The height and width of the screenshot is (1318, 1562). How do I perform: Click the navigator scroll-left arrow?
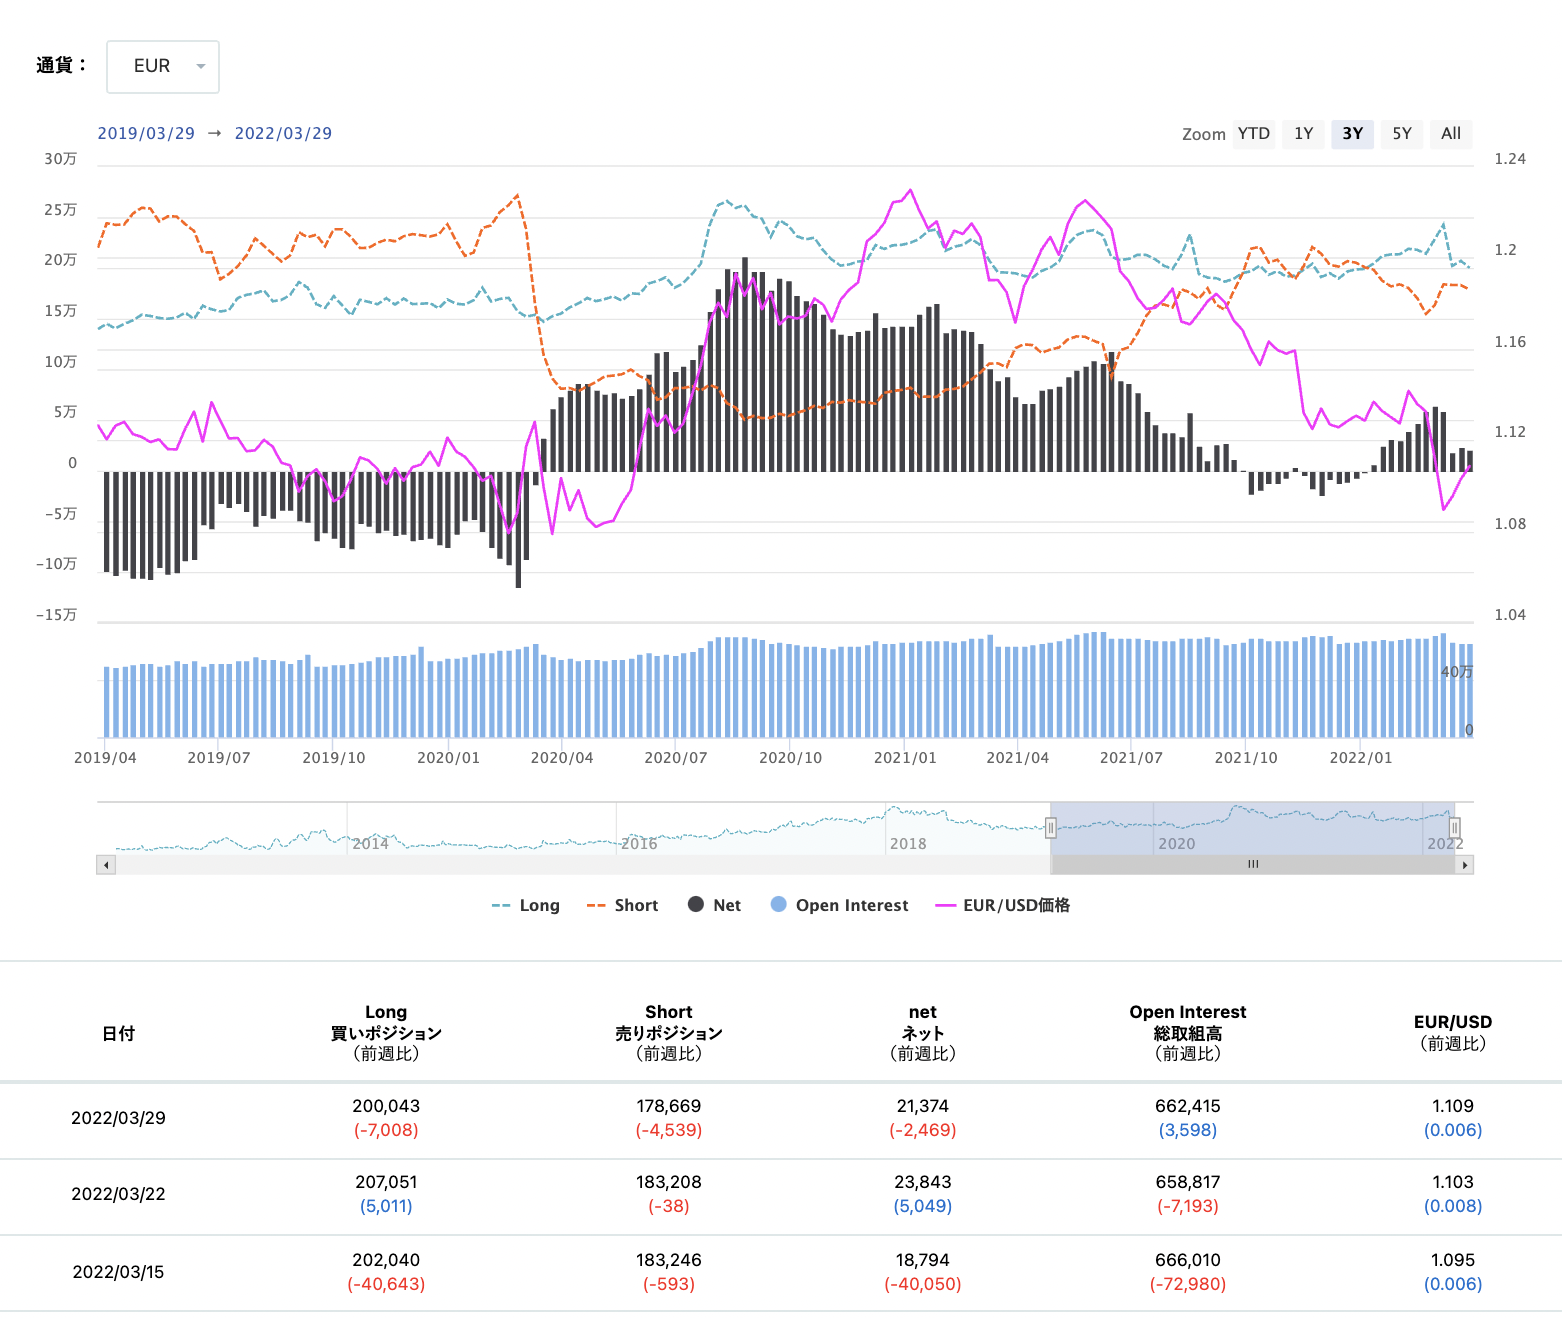pyautogui.click(x=106, y=864)
